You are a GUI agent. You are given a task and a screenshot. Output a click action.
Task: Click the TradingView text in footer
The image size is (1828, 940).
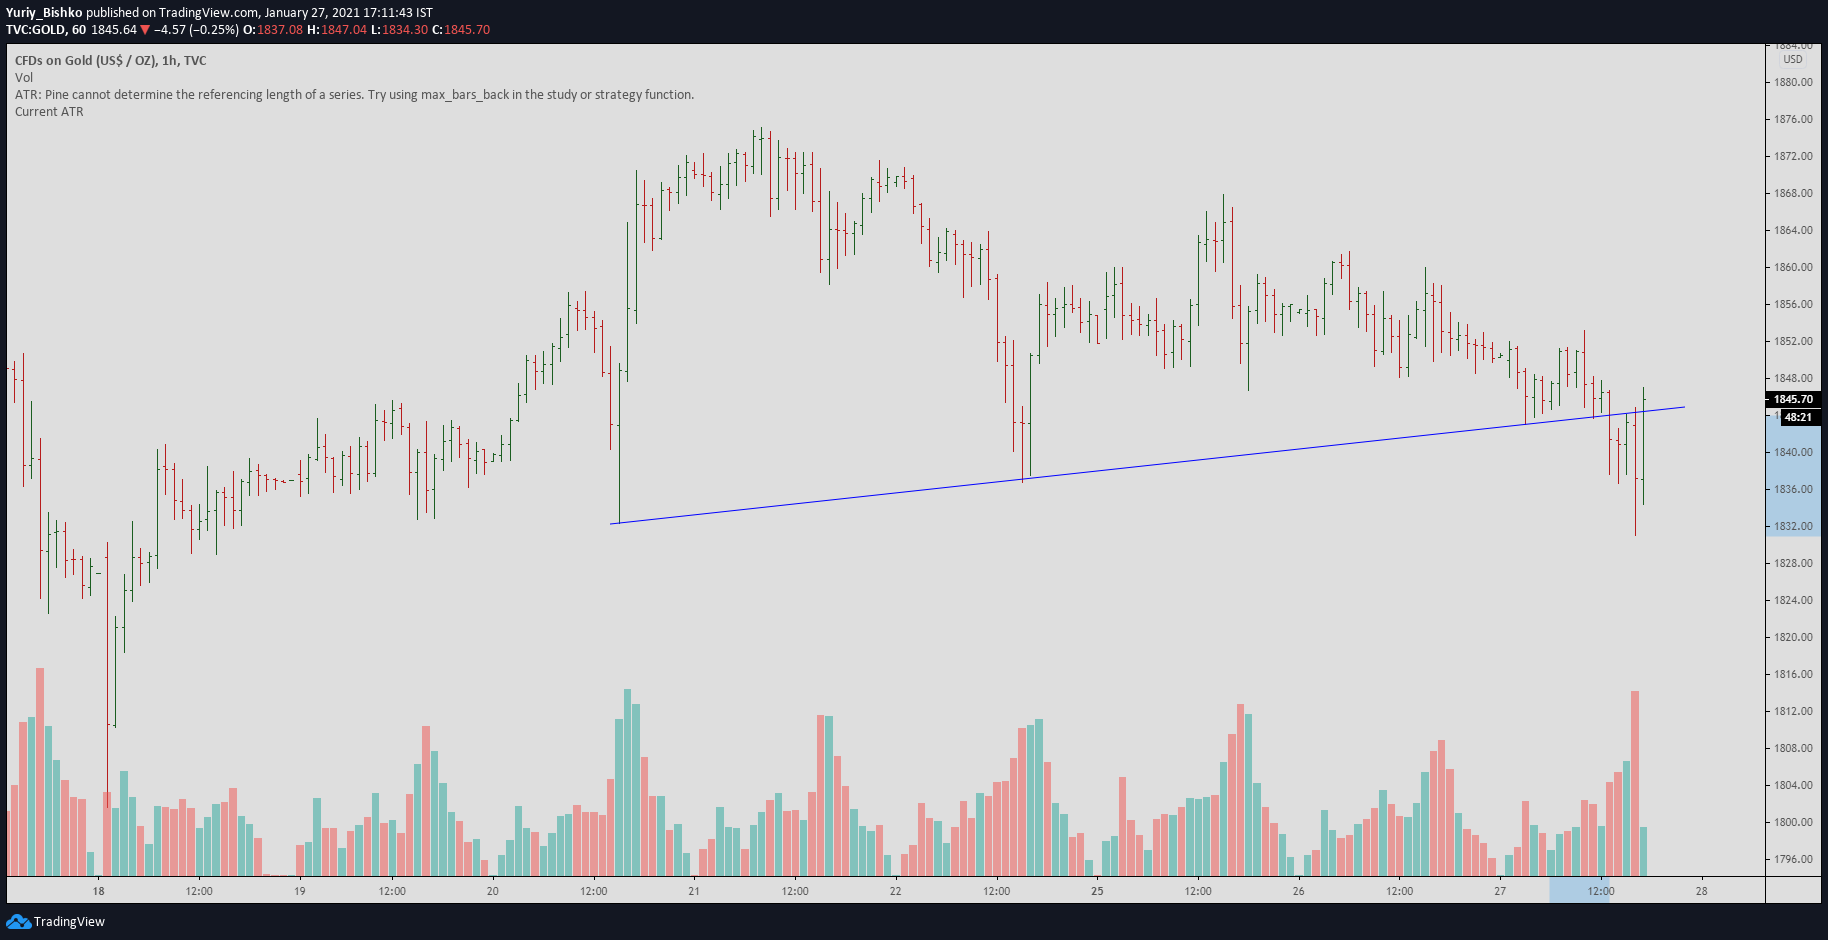tap(69, 922)
